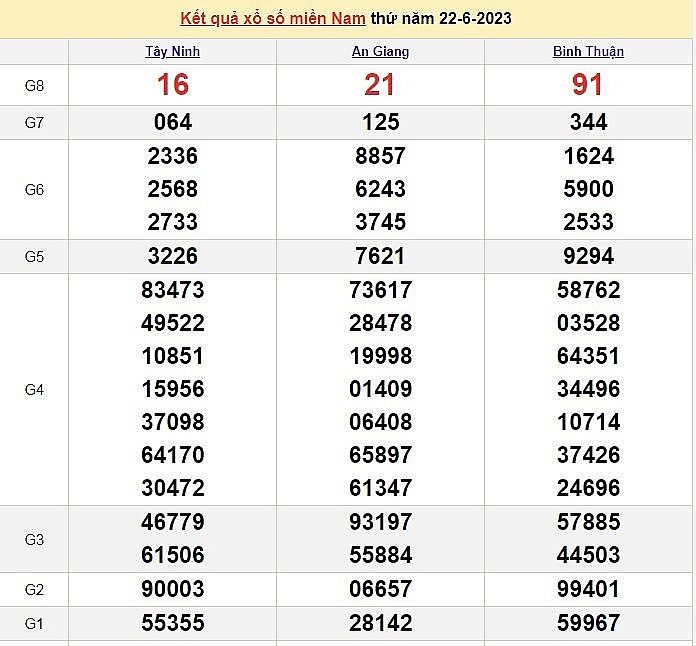
Task: Select the G2 prize row label
Action: pos(34,589)
